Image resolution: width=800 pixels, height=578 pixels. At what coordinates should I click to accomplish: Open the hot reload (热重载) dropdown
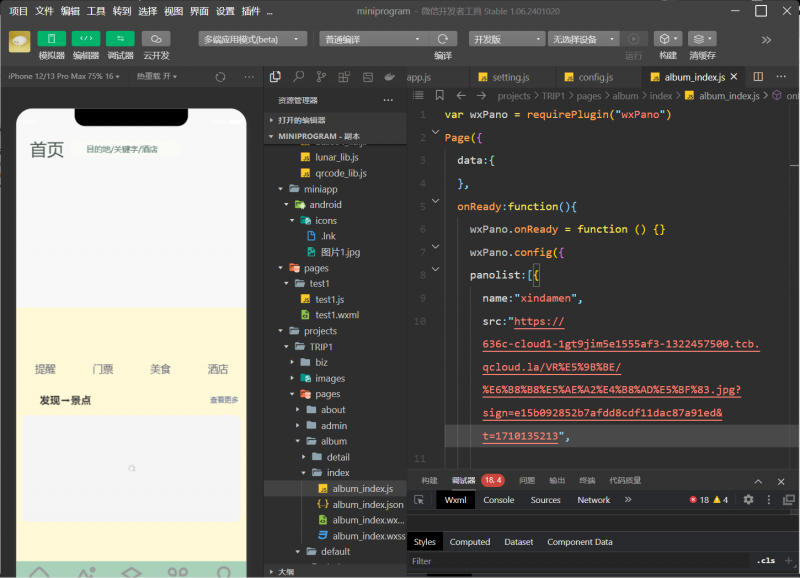[157, 76]
